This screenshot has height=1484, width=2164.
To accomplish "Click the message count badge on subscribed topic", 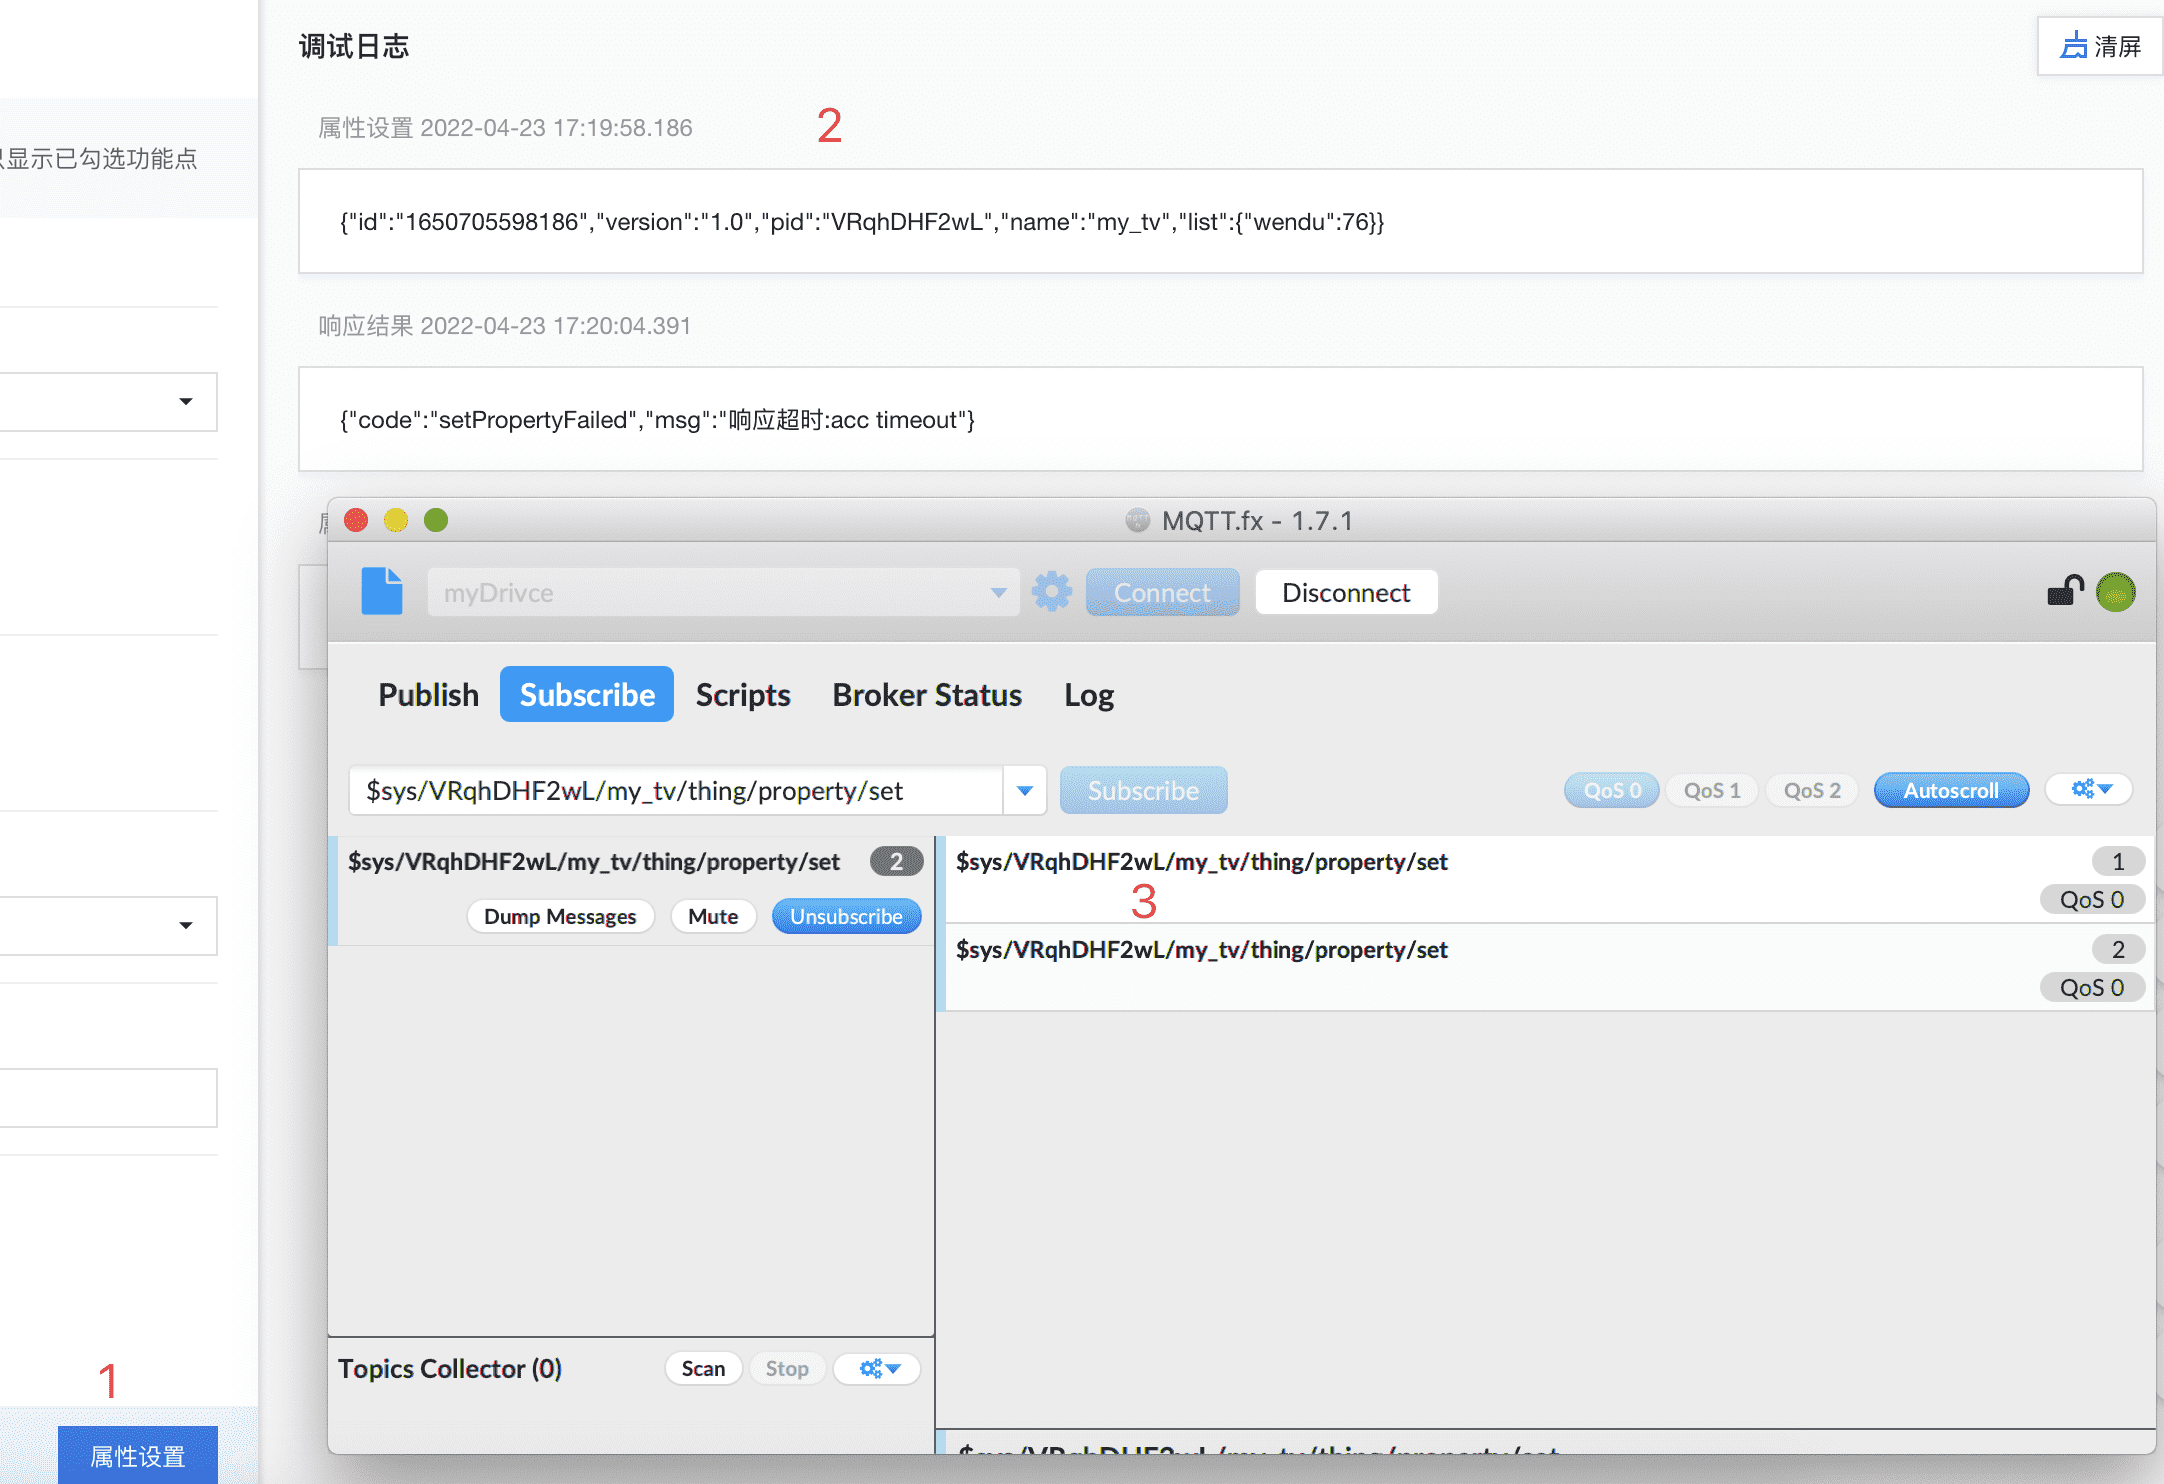I will [896, 861].
